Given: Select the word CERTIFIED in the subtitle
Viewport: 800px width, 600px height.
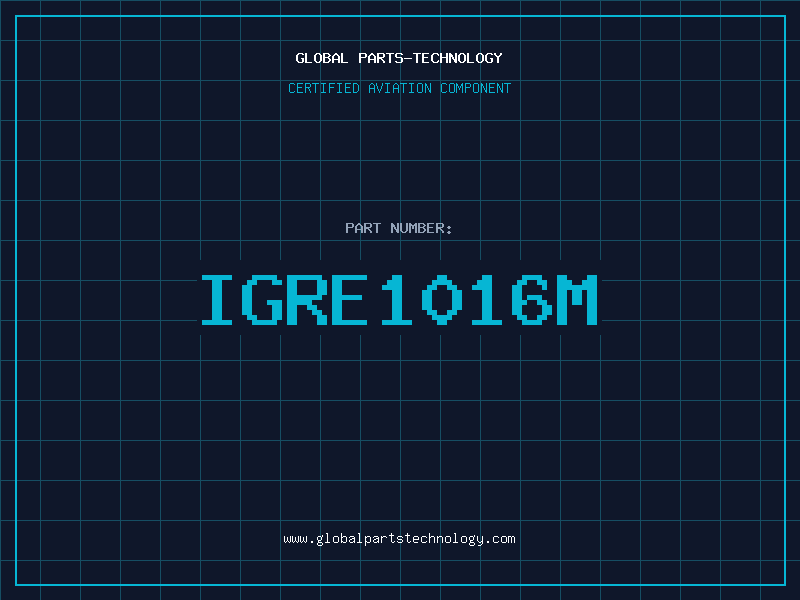Looking at the screenshot, I should pyautogui.click(x=325, y=88).
